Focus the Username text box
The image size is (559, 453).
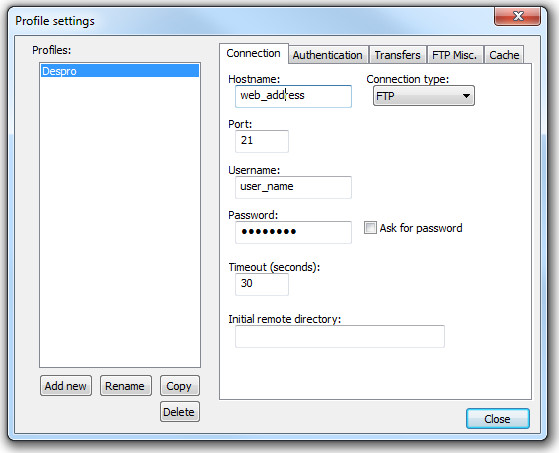293,187
